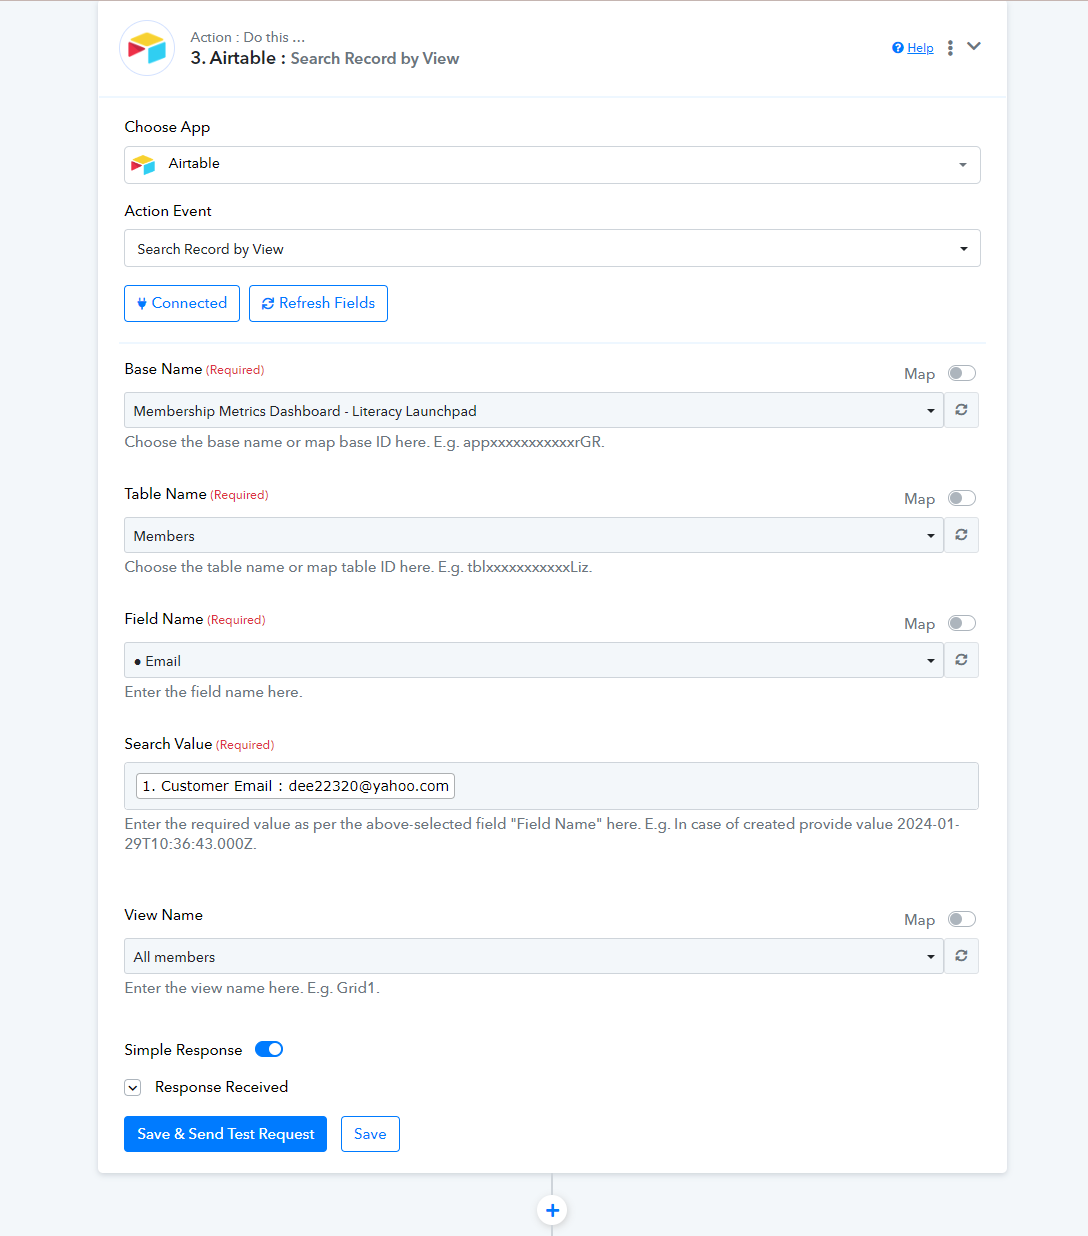Open the Choose App Airtable dropdown
The width and height of the screenshot is (1088, 1236).
coord(552,165)
